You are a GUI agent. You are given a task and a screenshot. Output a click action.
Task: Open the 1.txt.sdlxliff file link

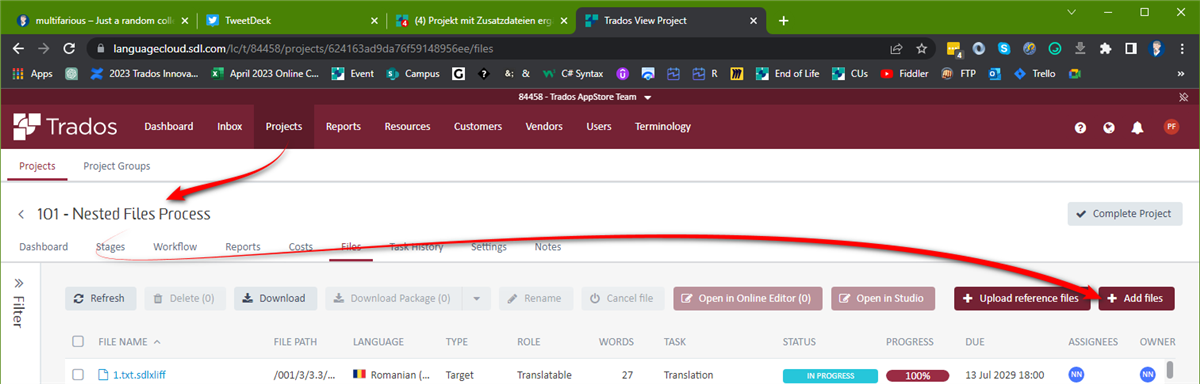[x=138, y=375]
